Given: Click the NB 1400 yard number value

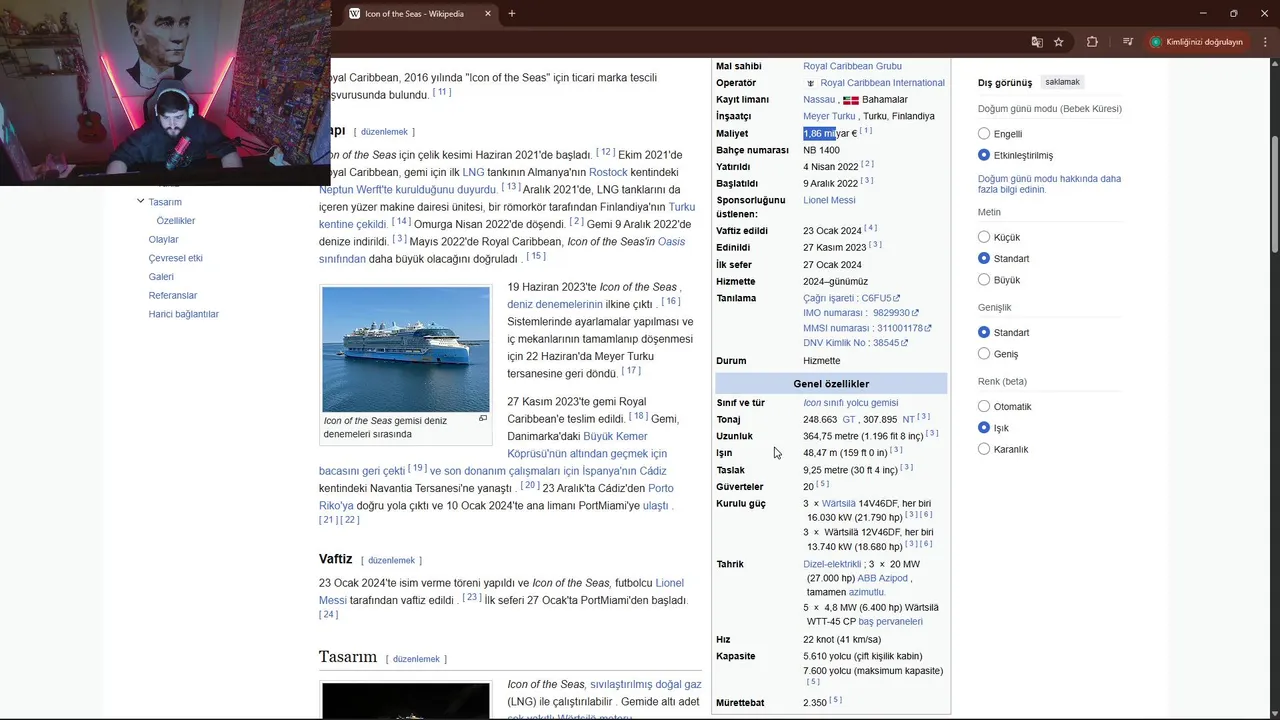Looking at the screenshot, I should coord(821,150).
